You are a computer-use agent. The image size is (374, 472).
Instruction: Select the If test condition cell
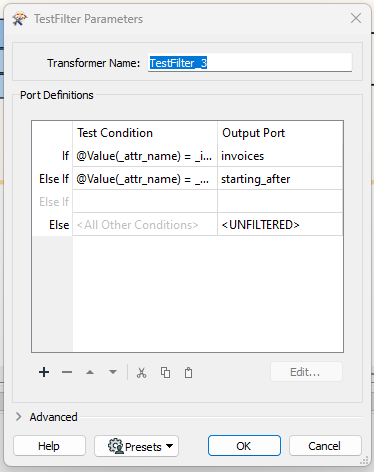145,156
